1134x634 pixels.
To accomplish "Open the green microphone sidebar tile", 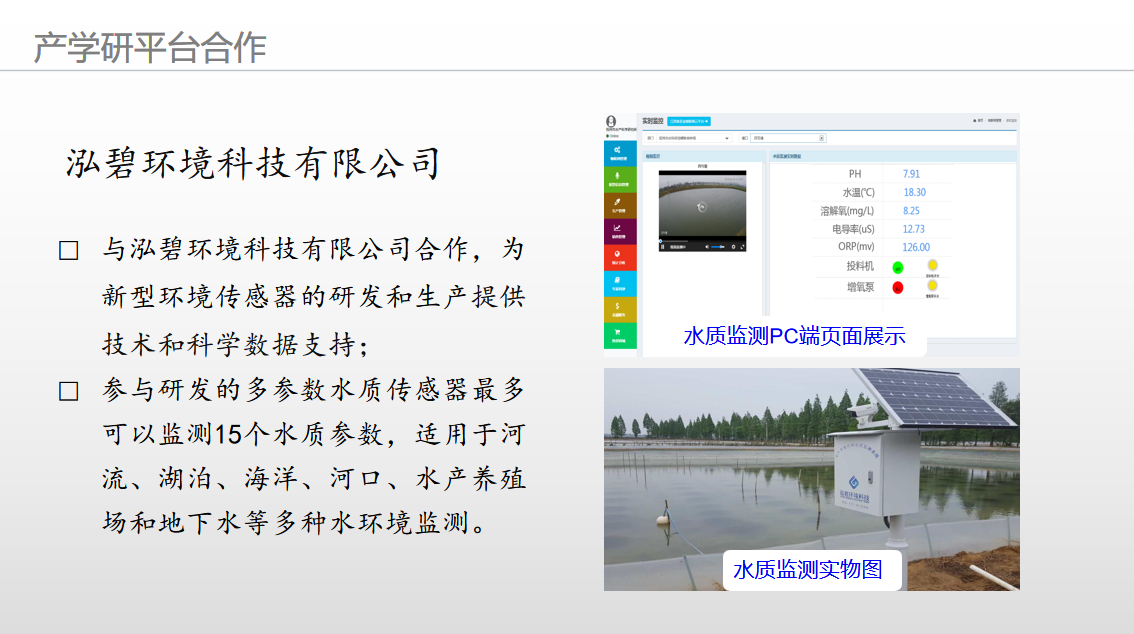I will [x=620, y=179].
